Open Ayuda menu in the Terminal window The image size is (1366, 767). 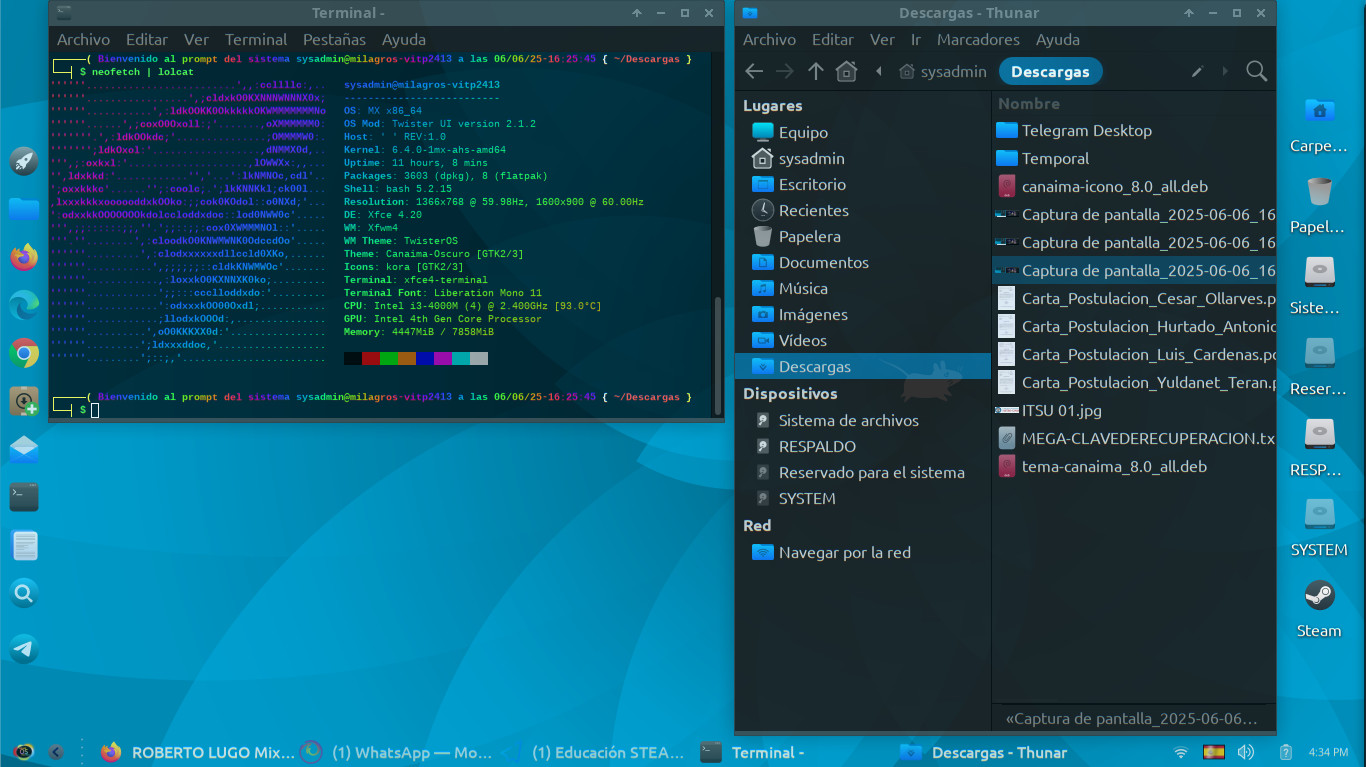tap(404, 40)
